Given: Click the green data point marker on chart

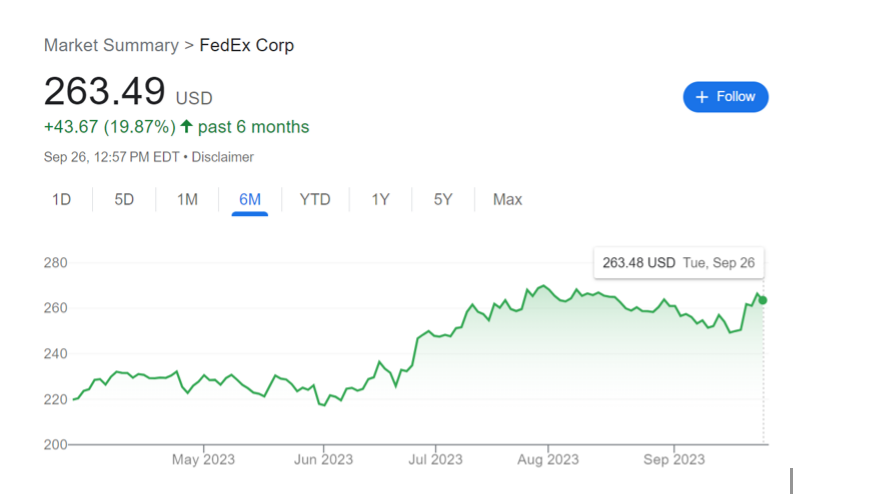Looking at the screenshot, I should tap(764, 300).
